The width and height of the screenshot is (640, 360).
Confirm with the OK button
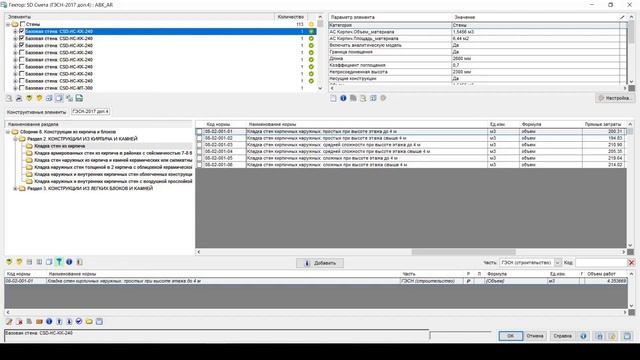(510, 336)
